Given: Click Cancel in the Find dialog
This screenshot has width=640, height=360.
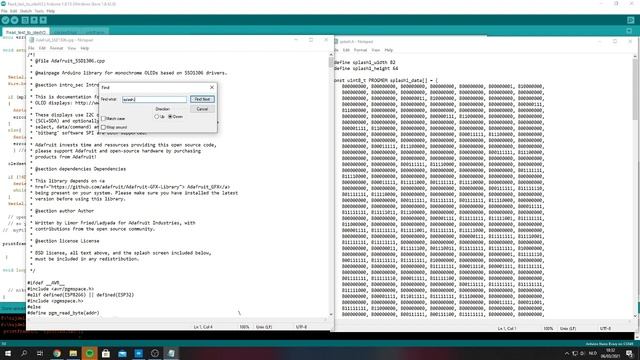Looking at the screenshot, I should click(202, 109).
